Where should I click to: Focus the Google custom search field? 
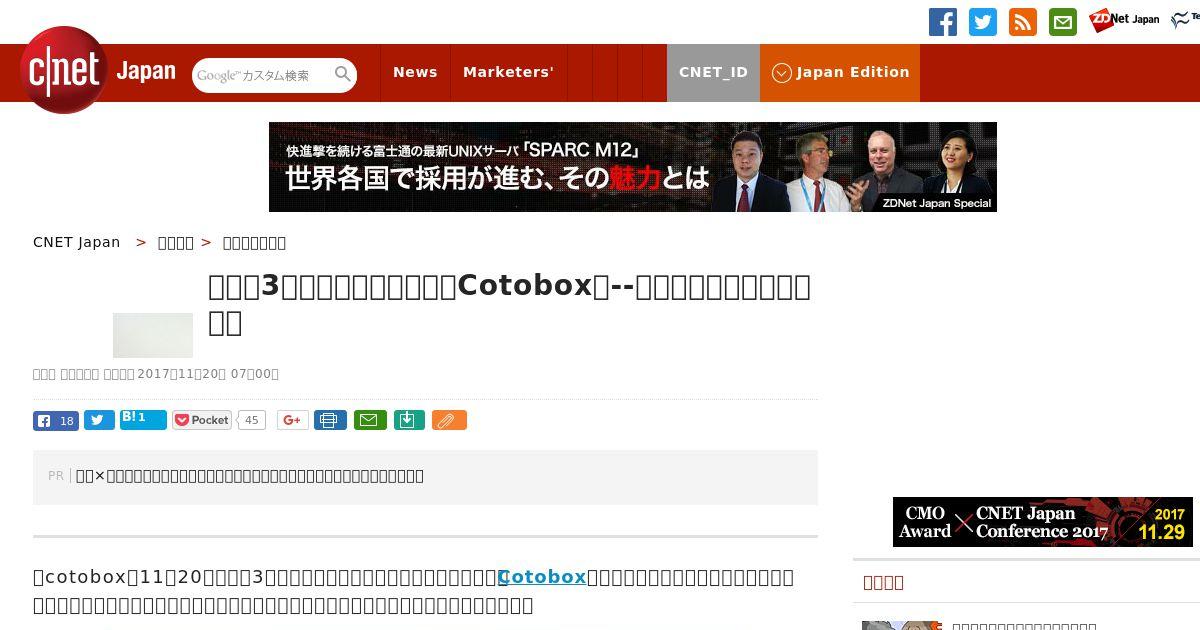262,75
